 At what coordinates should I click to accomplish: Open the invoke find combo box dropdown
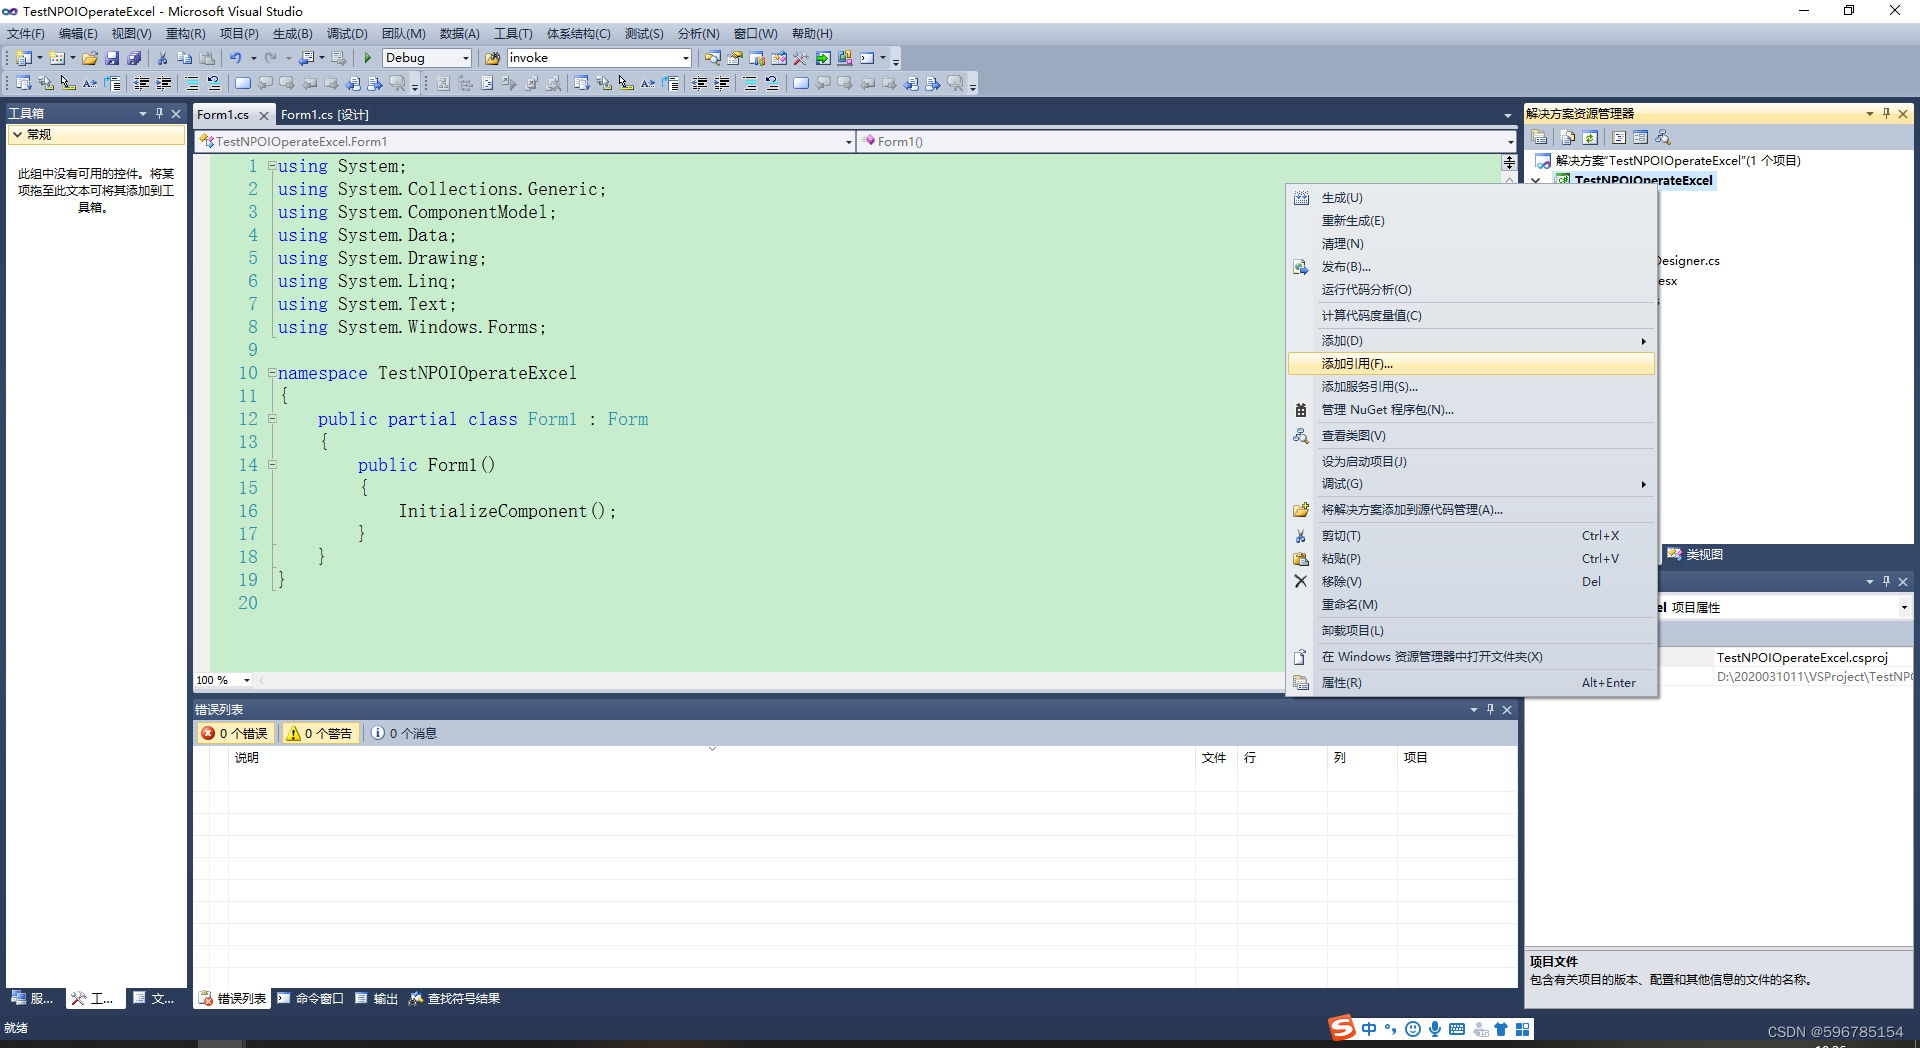click(x=686, y=58)
